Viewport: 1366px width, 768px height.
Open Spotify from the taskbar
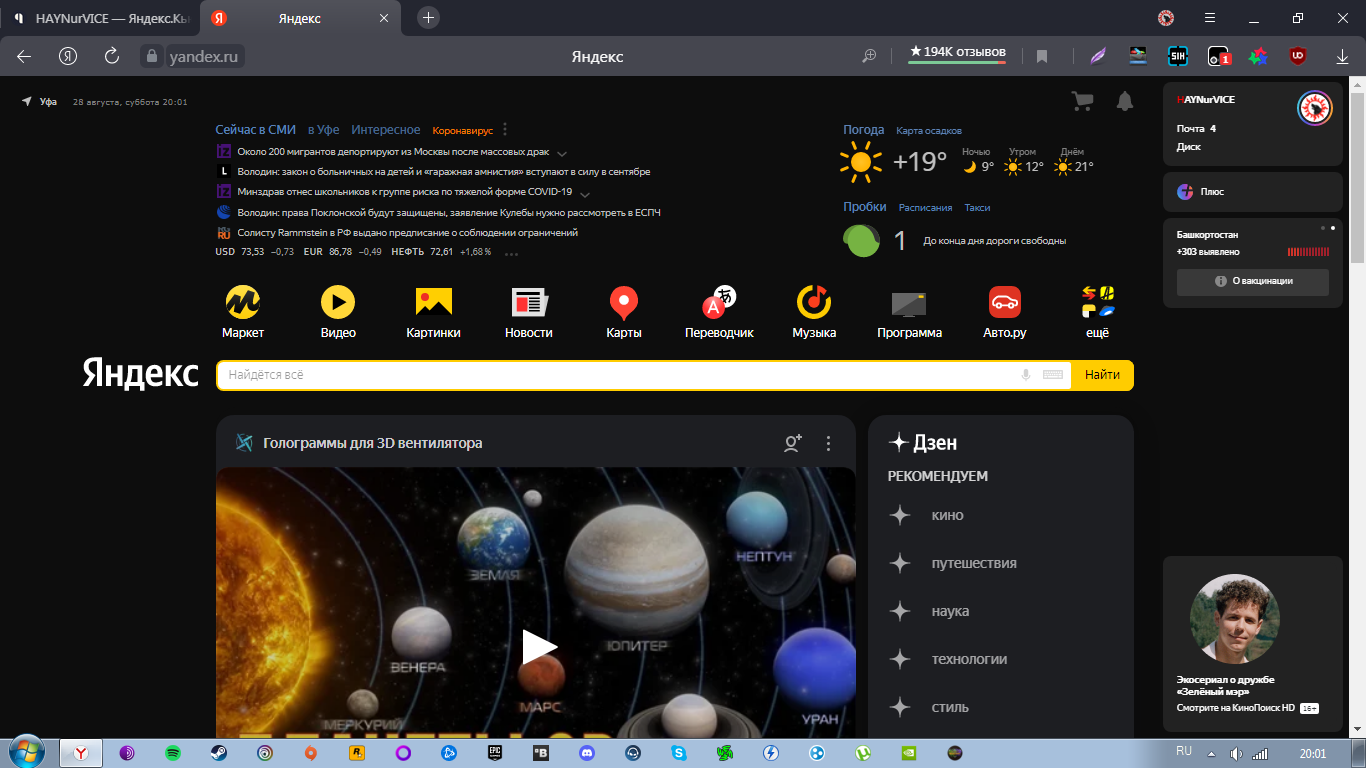pyautogui.click(x=172, y=753)
